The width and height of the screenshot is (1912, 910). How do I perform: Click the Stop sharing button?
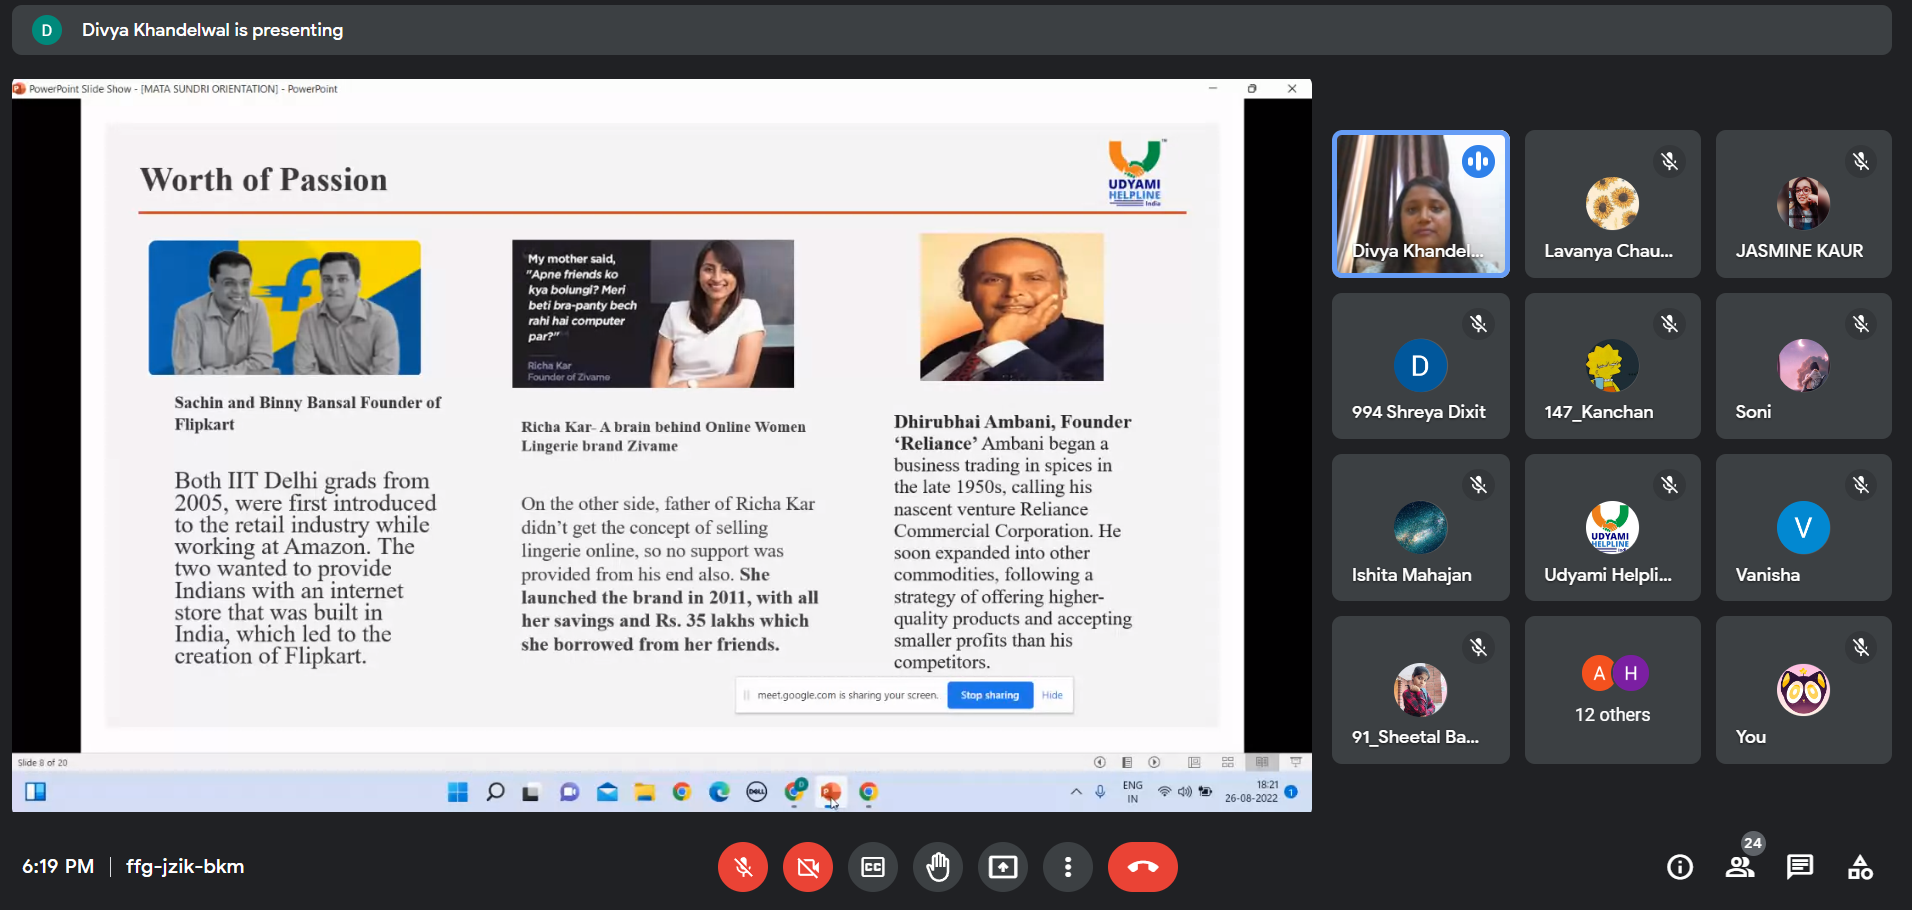989,695
